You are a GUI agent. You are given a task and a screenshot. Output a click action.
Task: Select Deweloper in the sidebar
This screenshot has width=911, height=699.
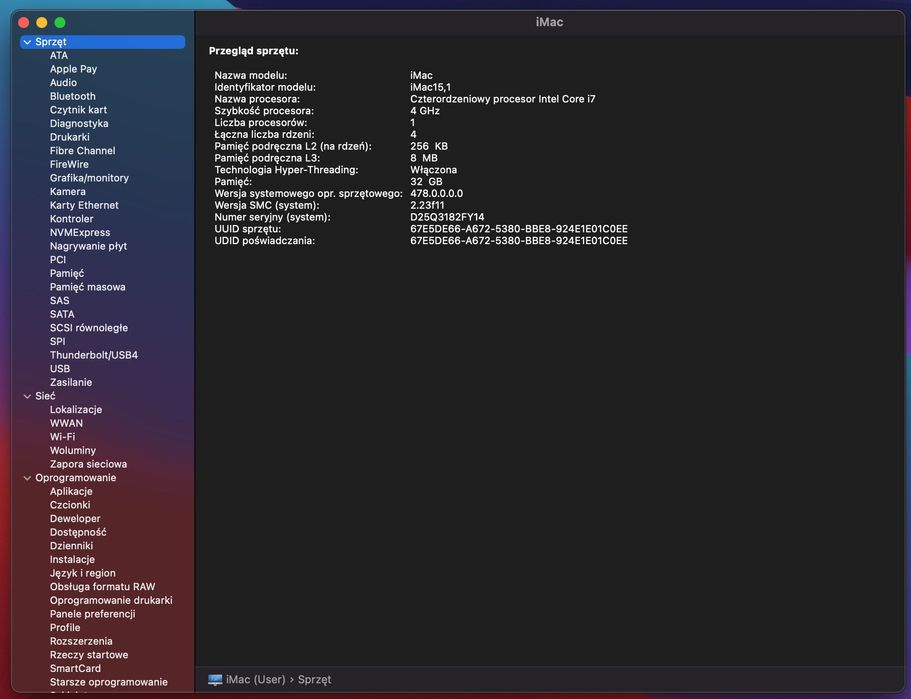75,519
